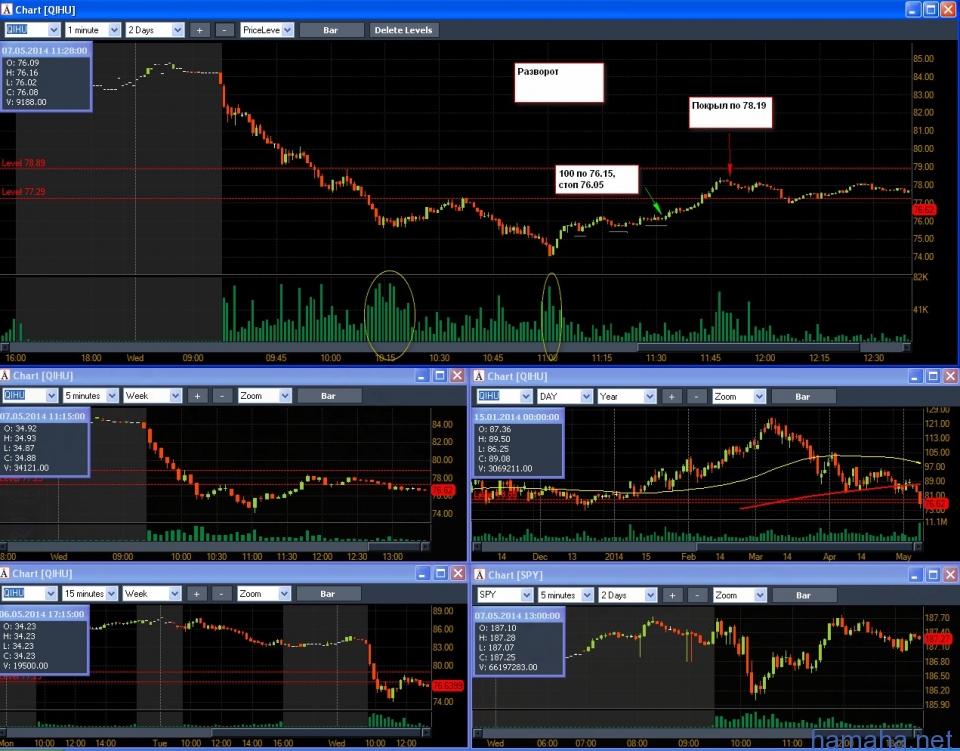The width and height of the screenshot is (960, 751).
Task: Maximize the DAY QIHU chart window
Action: (x=931, y=376)
